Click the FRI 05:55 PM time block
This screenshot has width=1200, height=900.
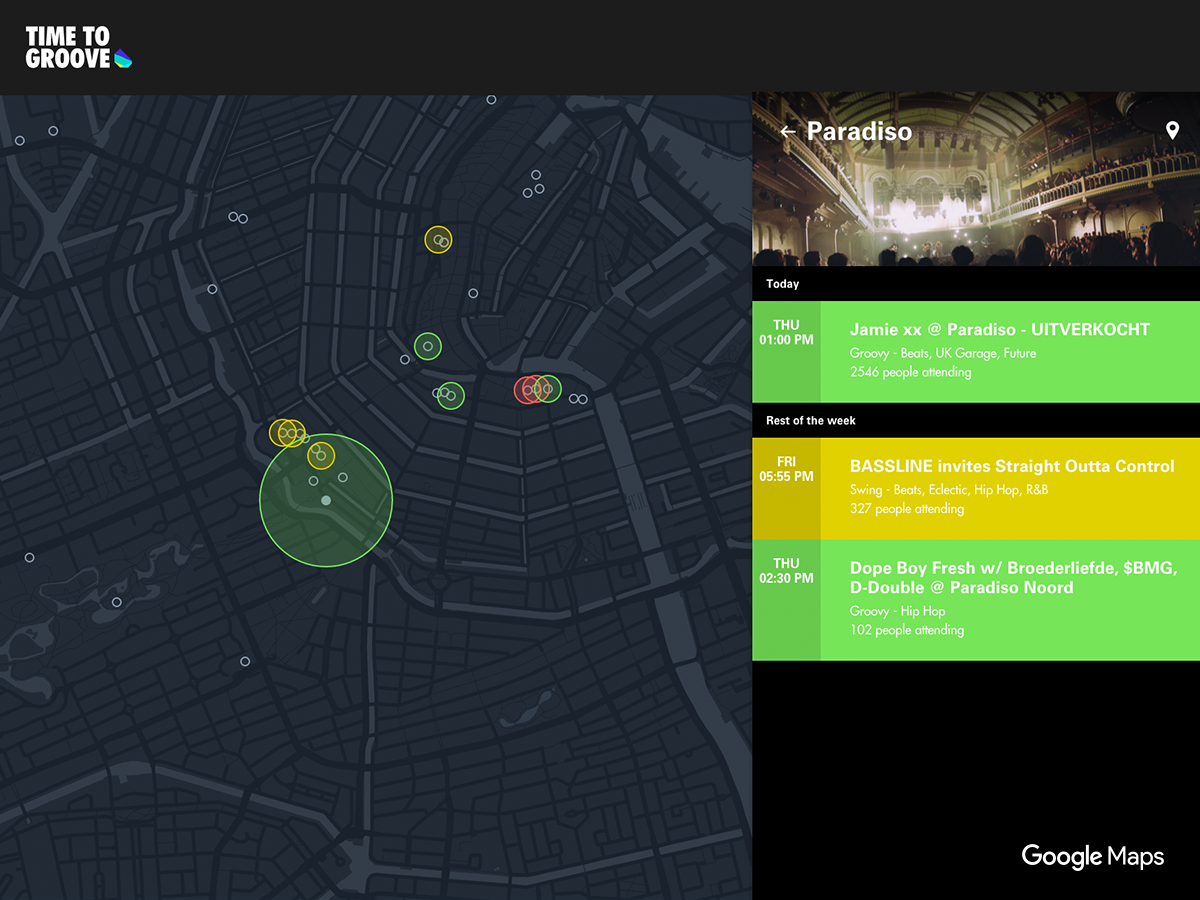point(786,489)
